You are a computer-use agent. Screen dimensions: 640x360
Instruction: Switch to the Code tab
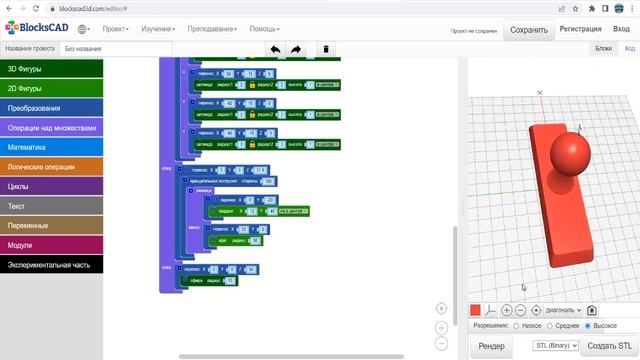630,49
